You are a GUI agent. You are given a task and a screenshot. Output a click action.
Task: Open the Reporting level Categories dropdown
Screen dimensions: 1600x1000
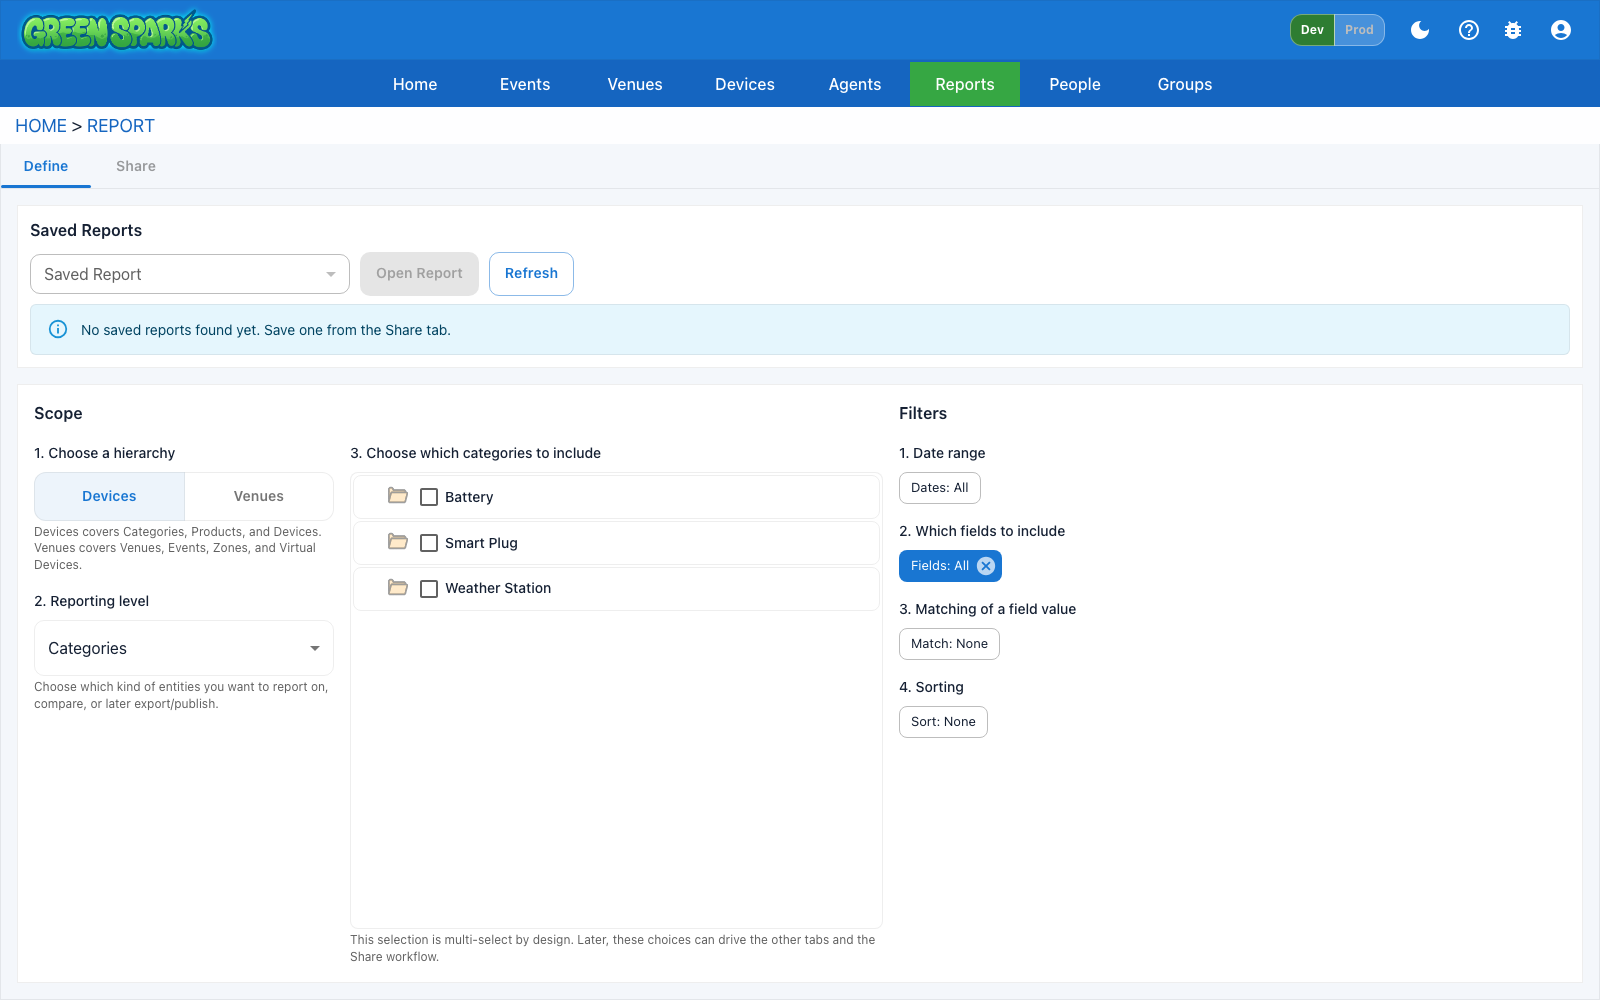coord(184,648)
